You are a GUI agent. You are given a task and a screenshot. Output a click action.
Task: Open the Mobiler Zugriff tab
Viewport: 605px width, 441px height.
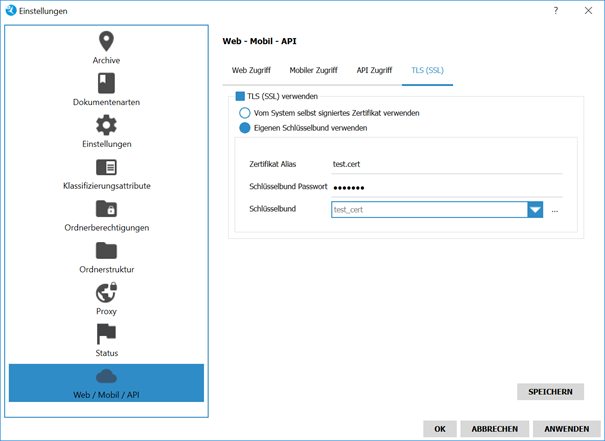(x=314, y=71)
